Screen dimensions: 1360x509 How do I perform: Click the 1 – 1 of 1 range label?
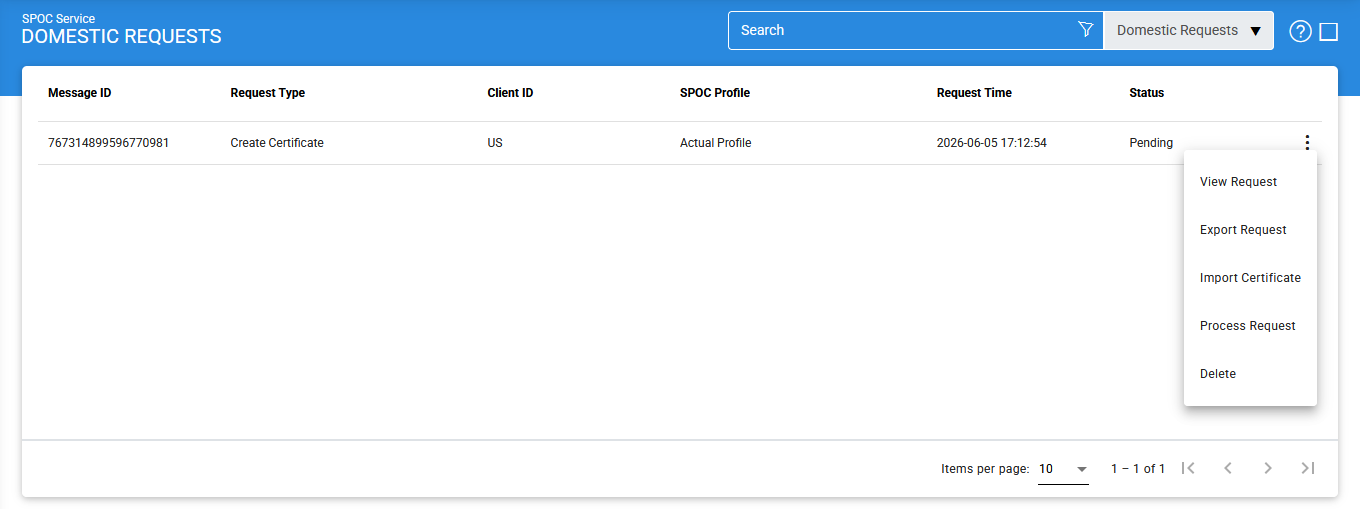click(x=1138, y=469)
